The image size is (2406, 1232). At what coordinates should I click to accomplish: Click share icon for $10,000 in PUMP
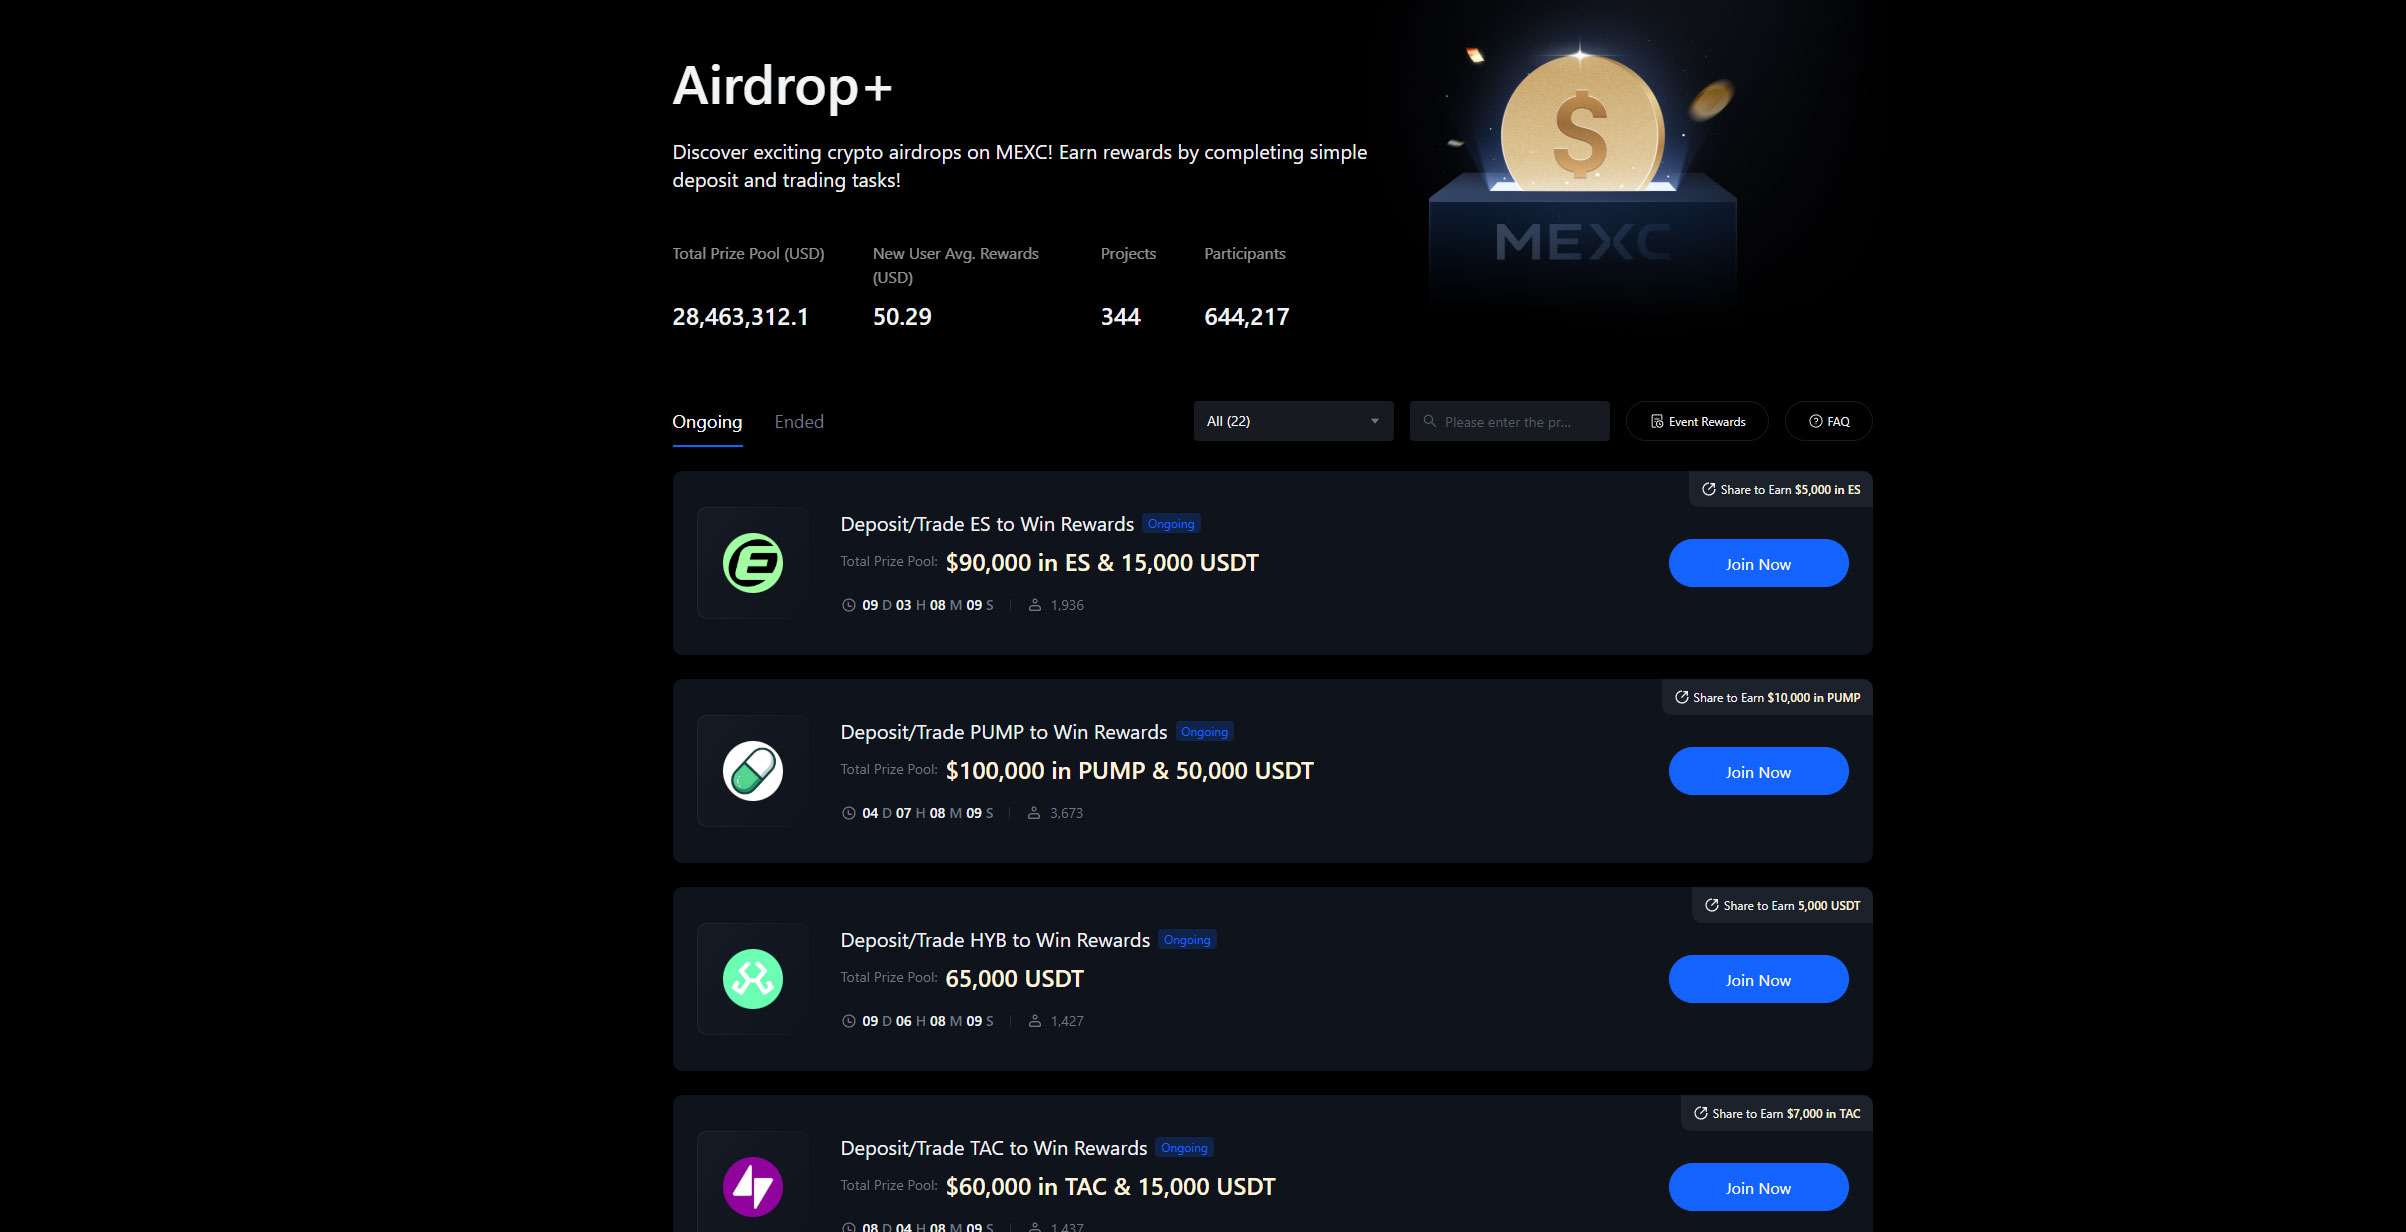point(1682,697)
